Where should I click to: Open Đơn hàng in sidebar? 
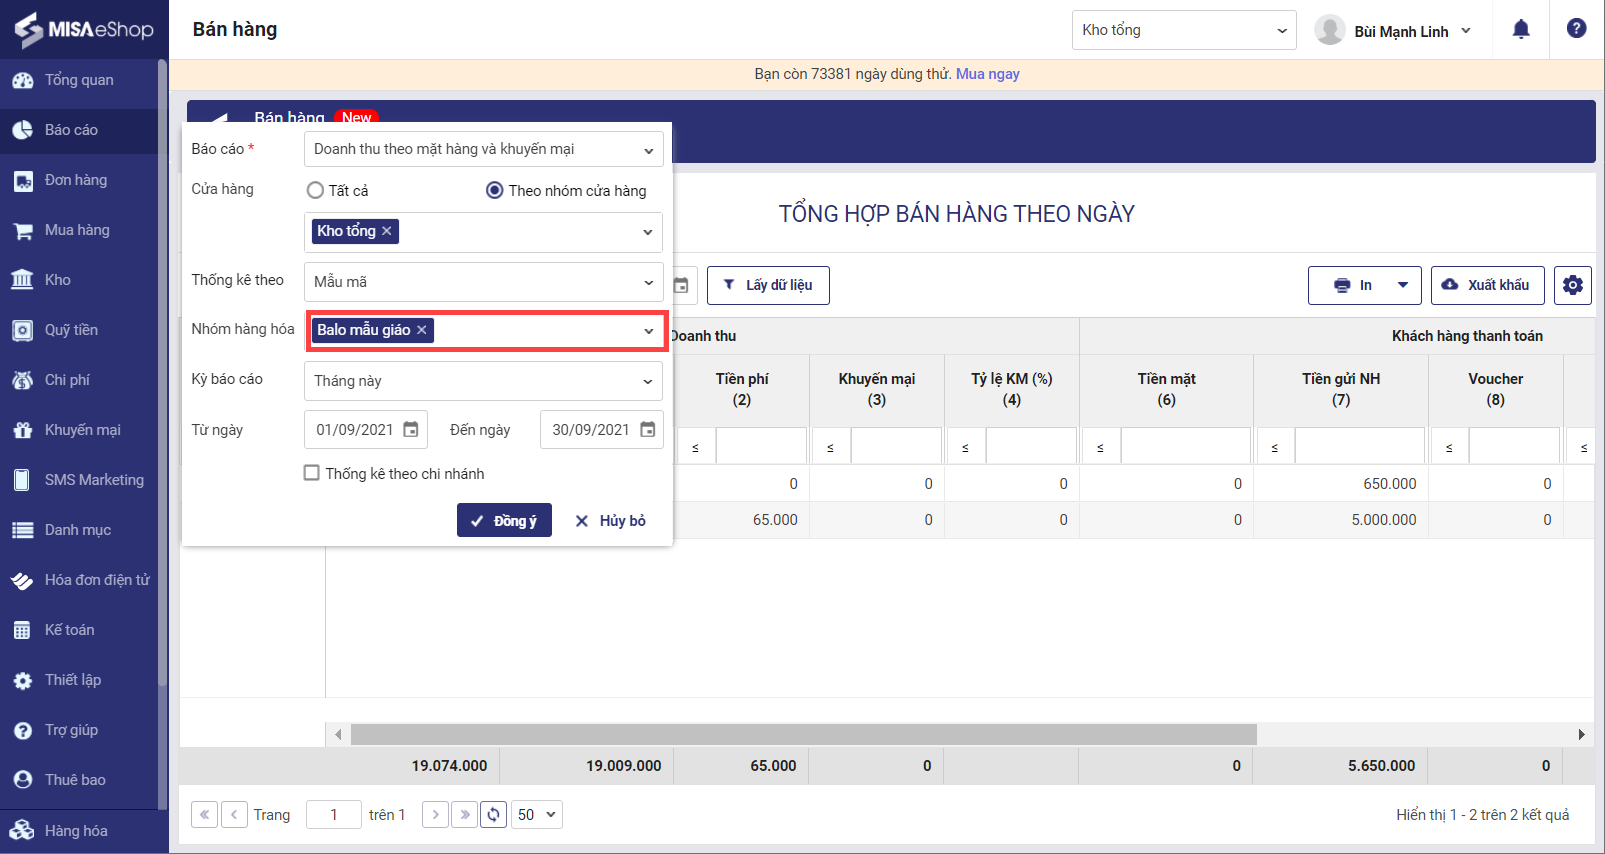click(x=79, y=180)
